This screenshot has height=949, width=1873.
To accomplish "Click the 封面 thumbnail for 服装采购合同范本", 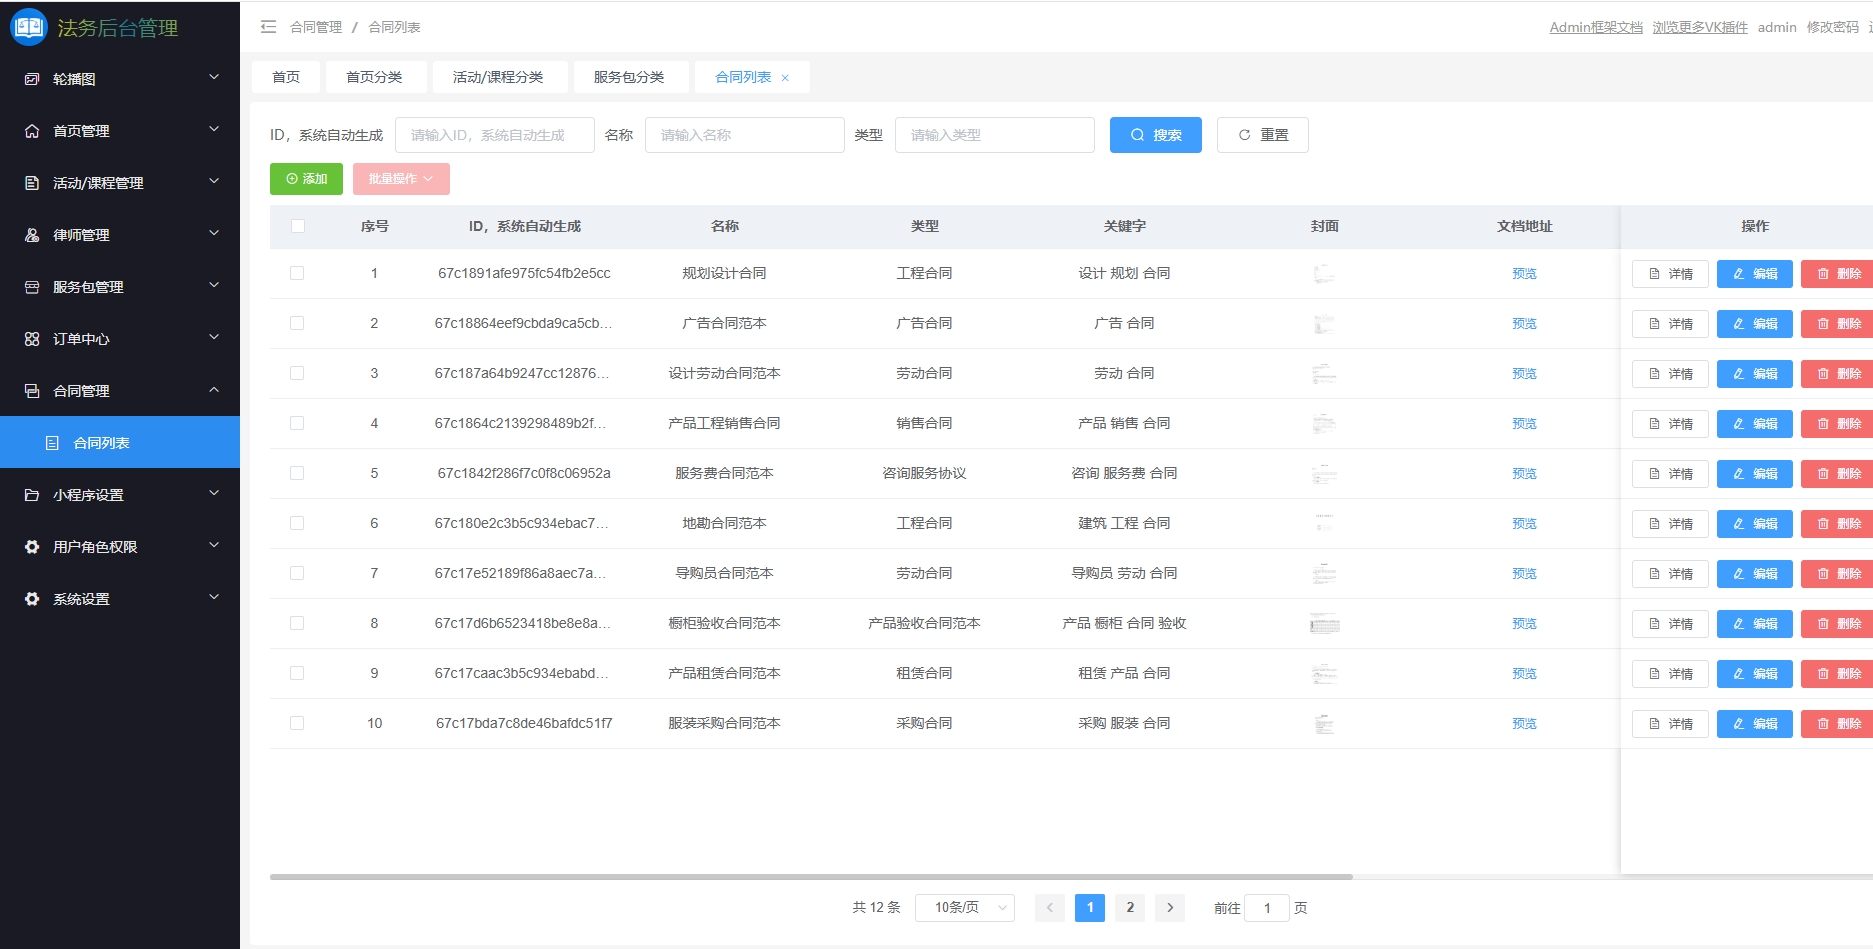I will click(1324, 724).
